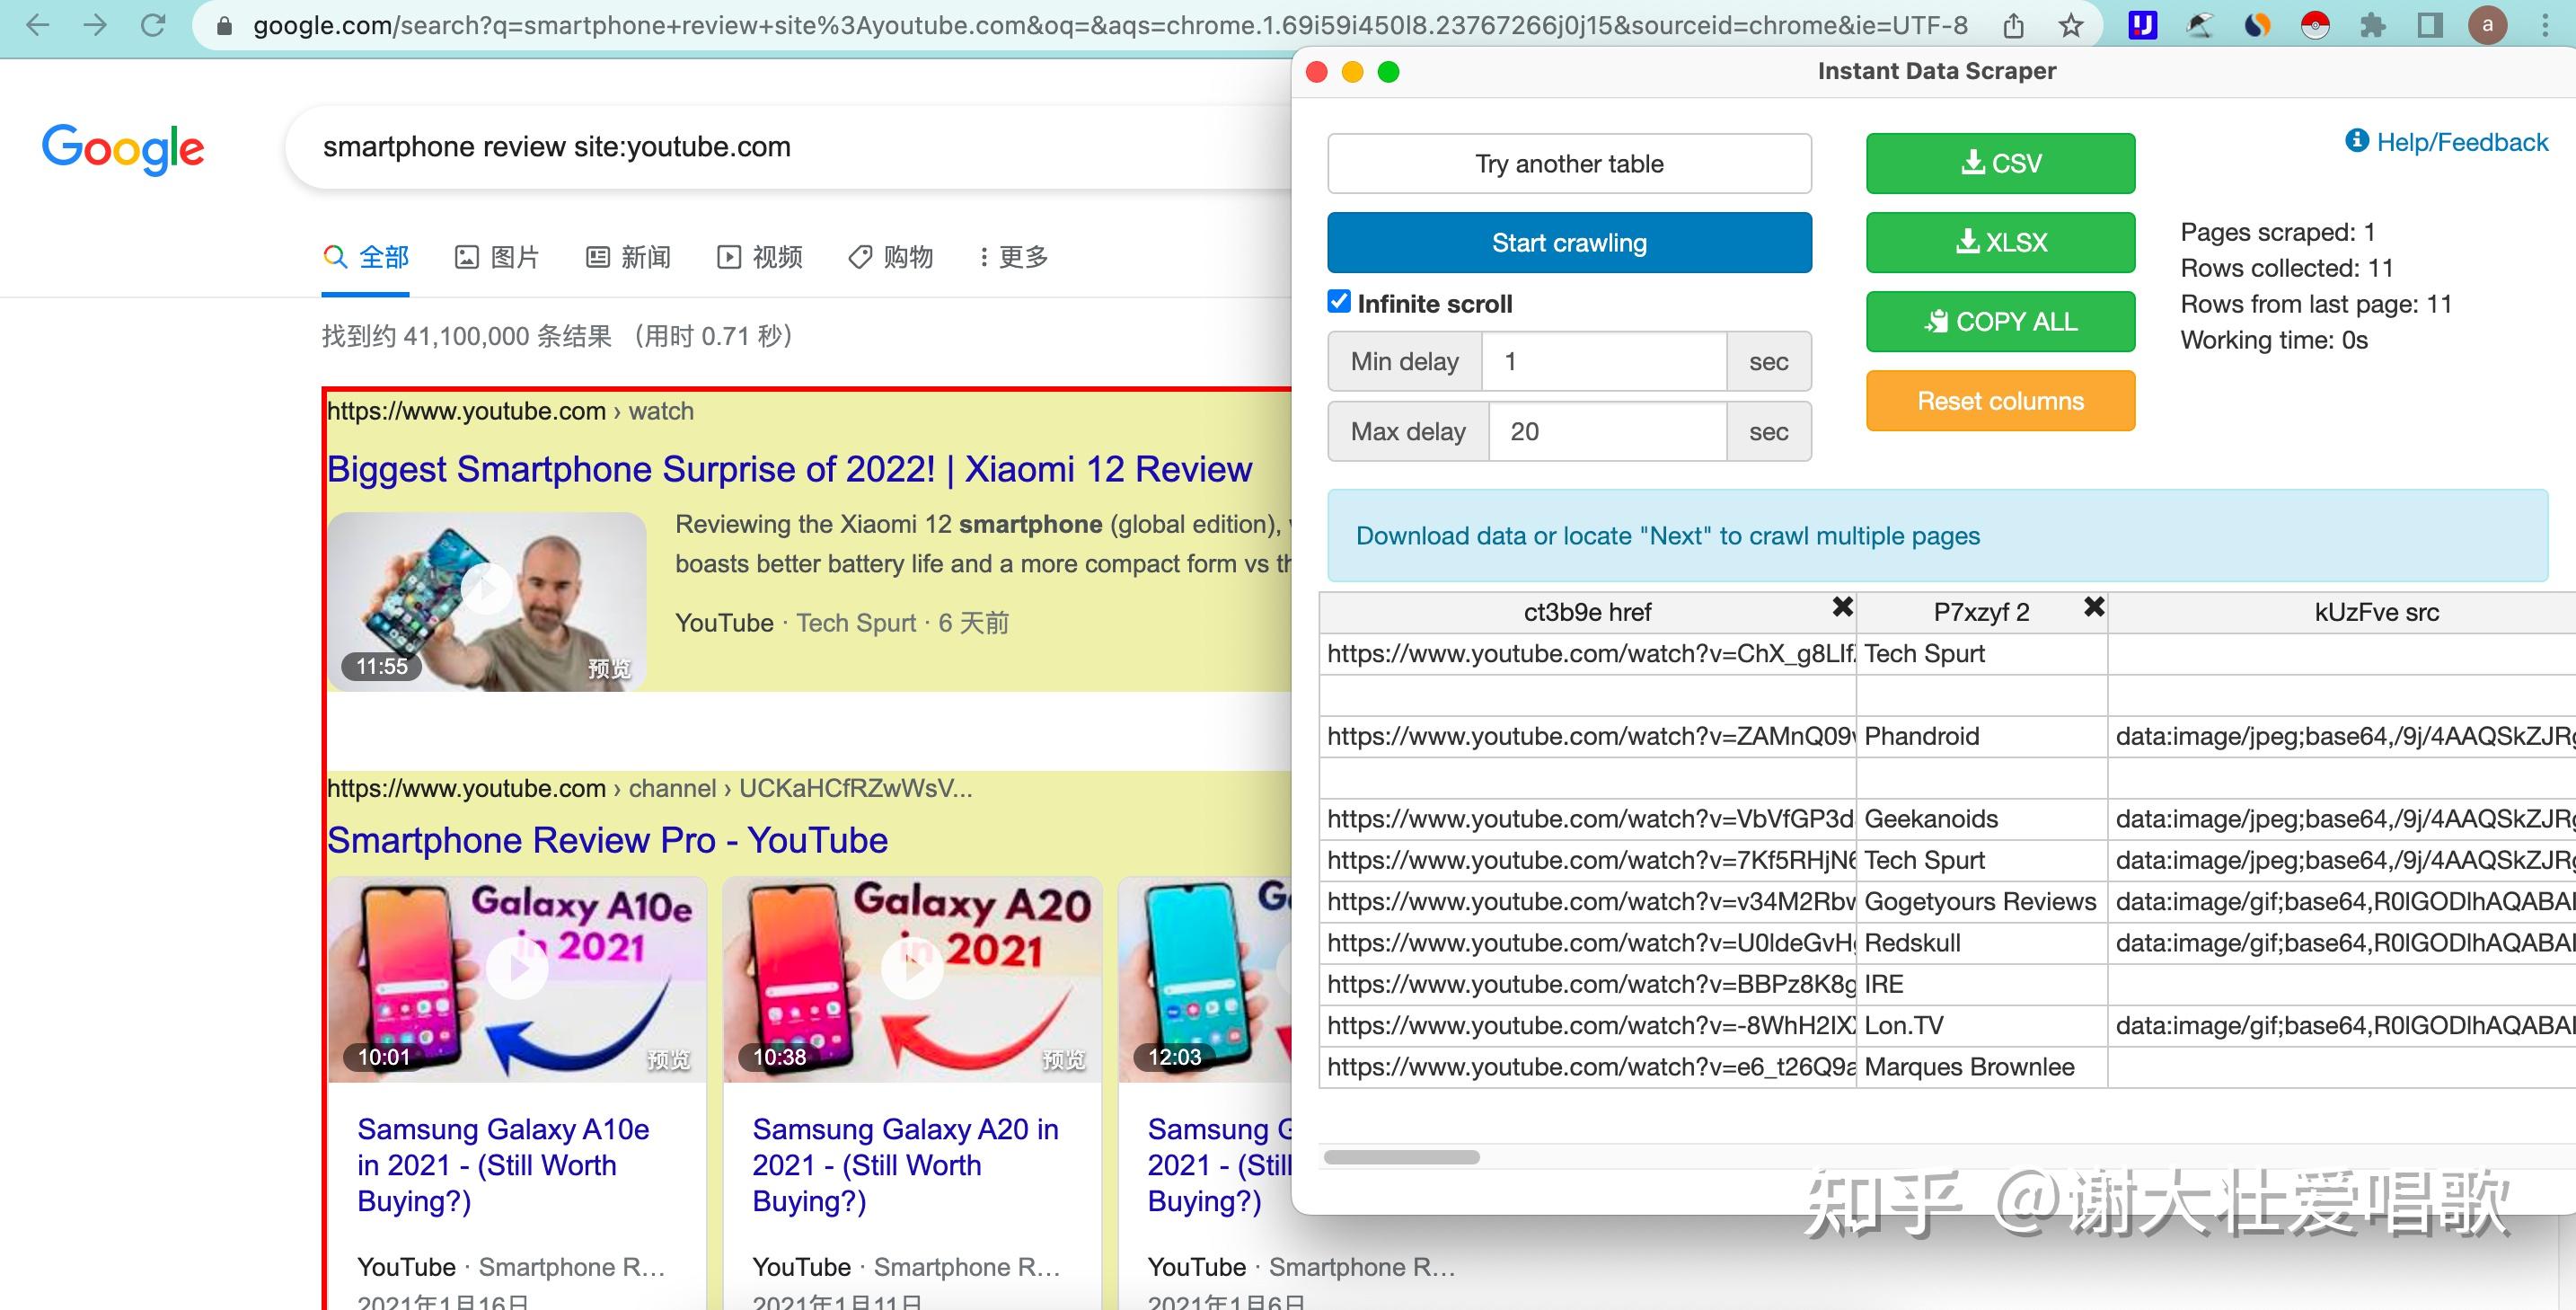The height and width of the screenshot is (1310, 2576).
Task: Open Chrome's three-dot menu
Action: pyautogui.click(x=2545, y=26)
